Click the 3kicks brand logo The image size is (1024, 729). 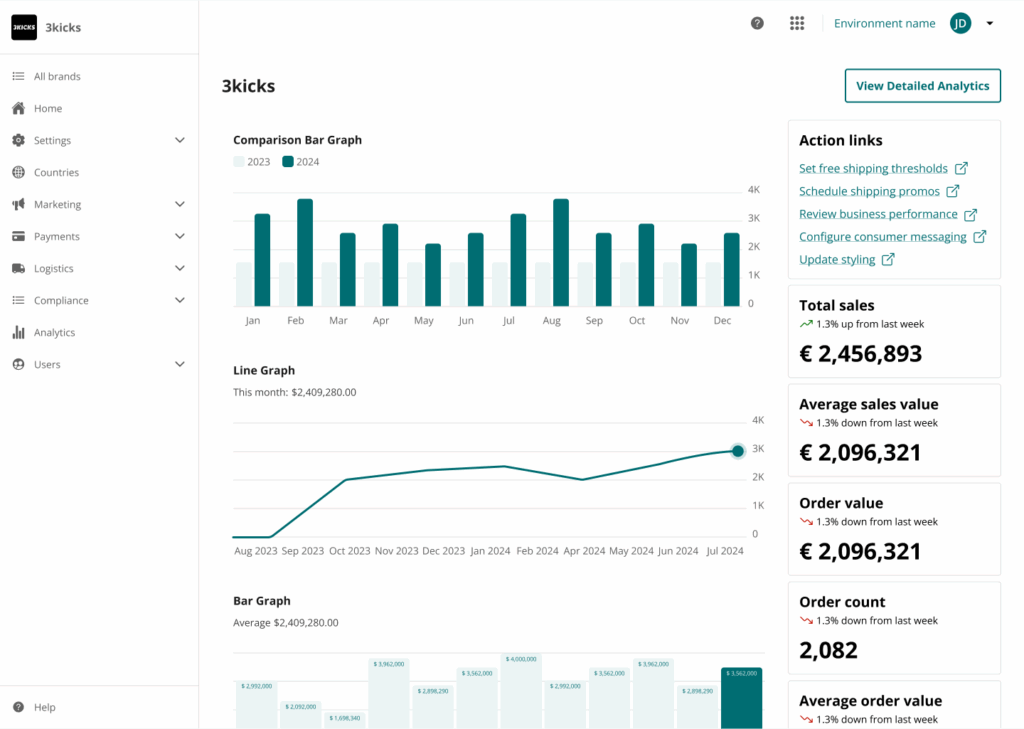[x=24, y=27]
